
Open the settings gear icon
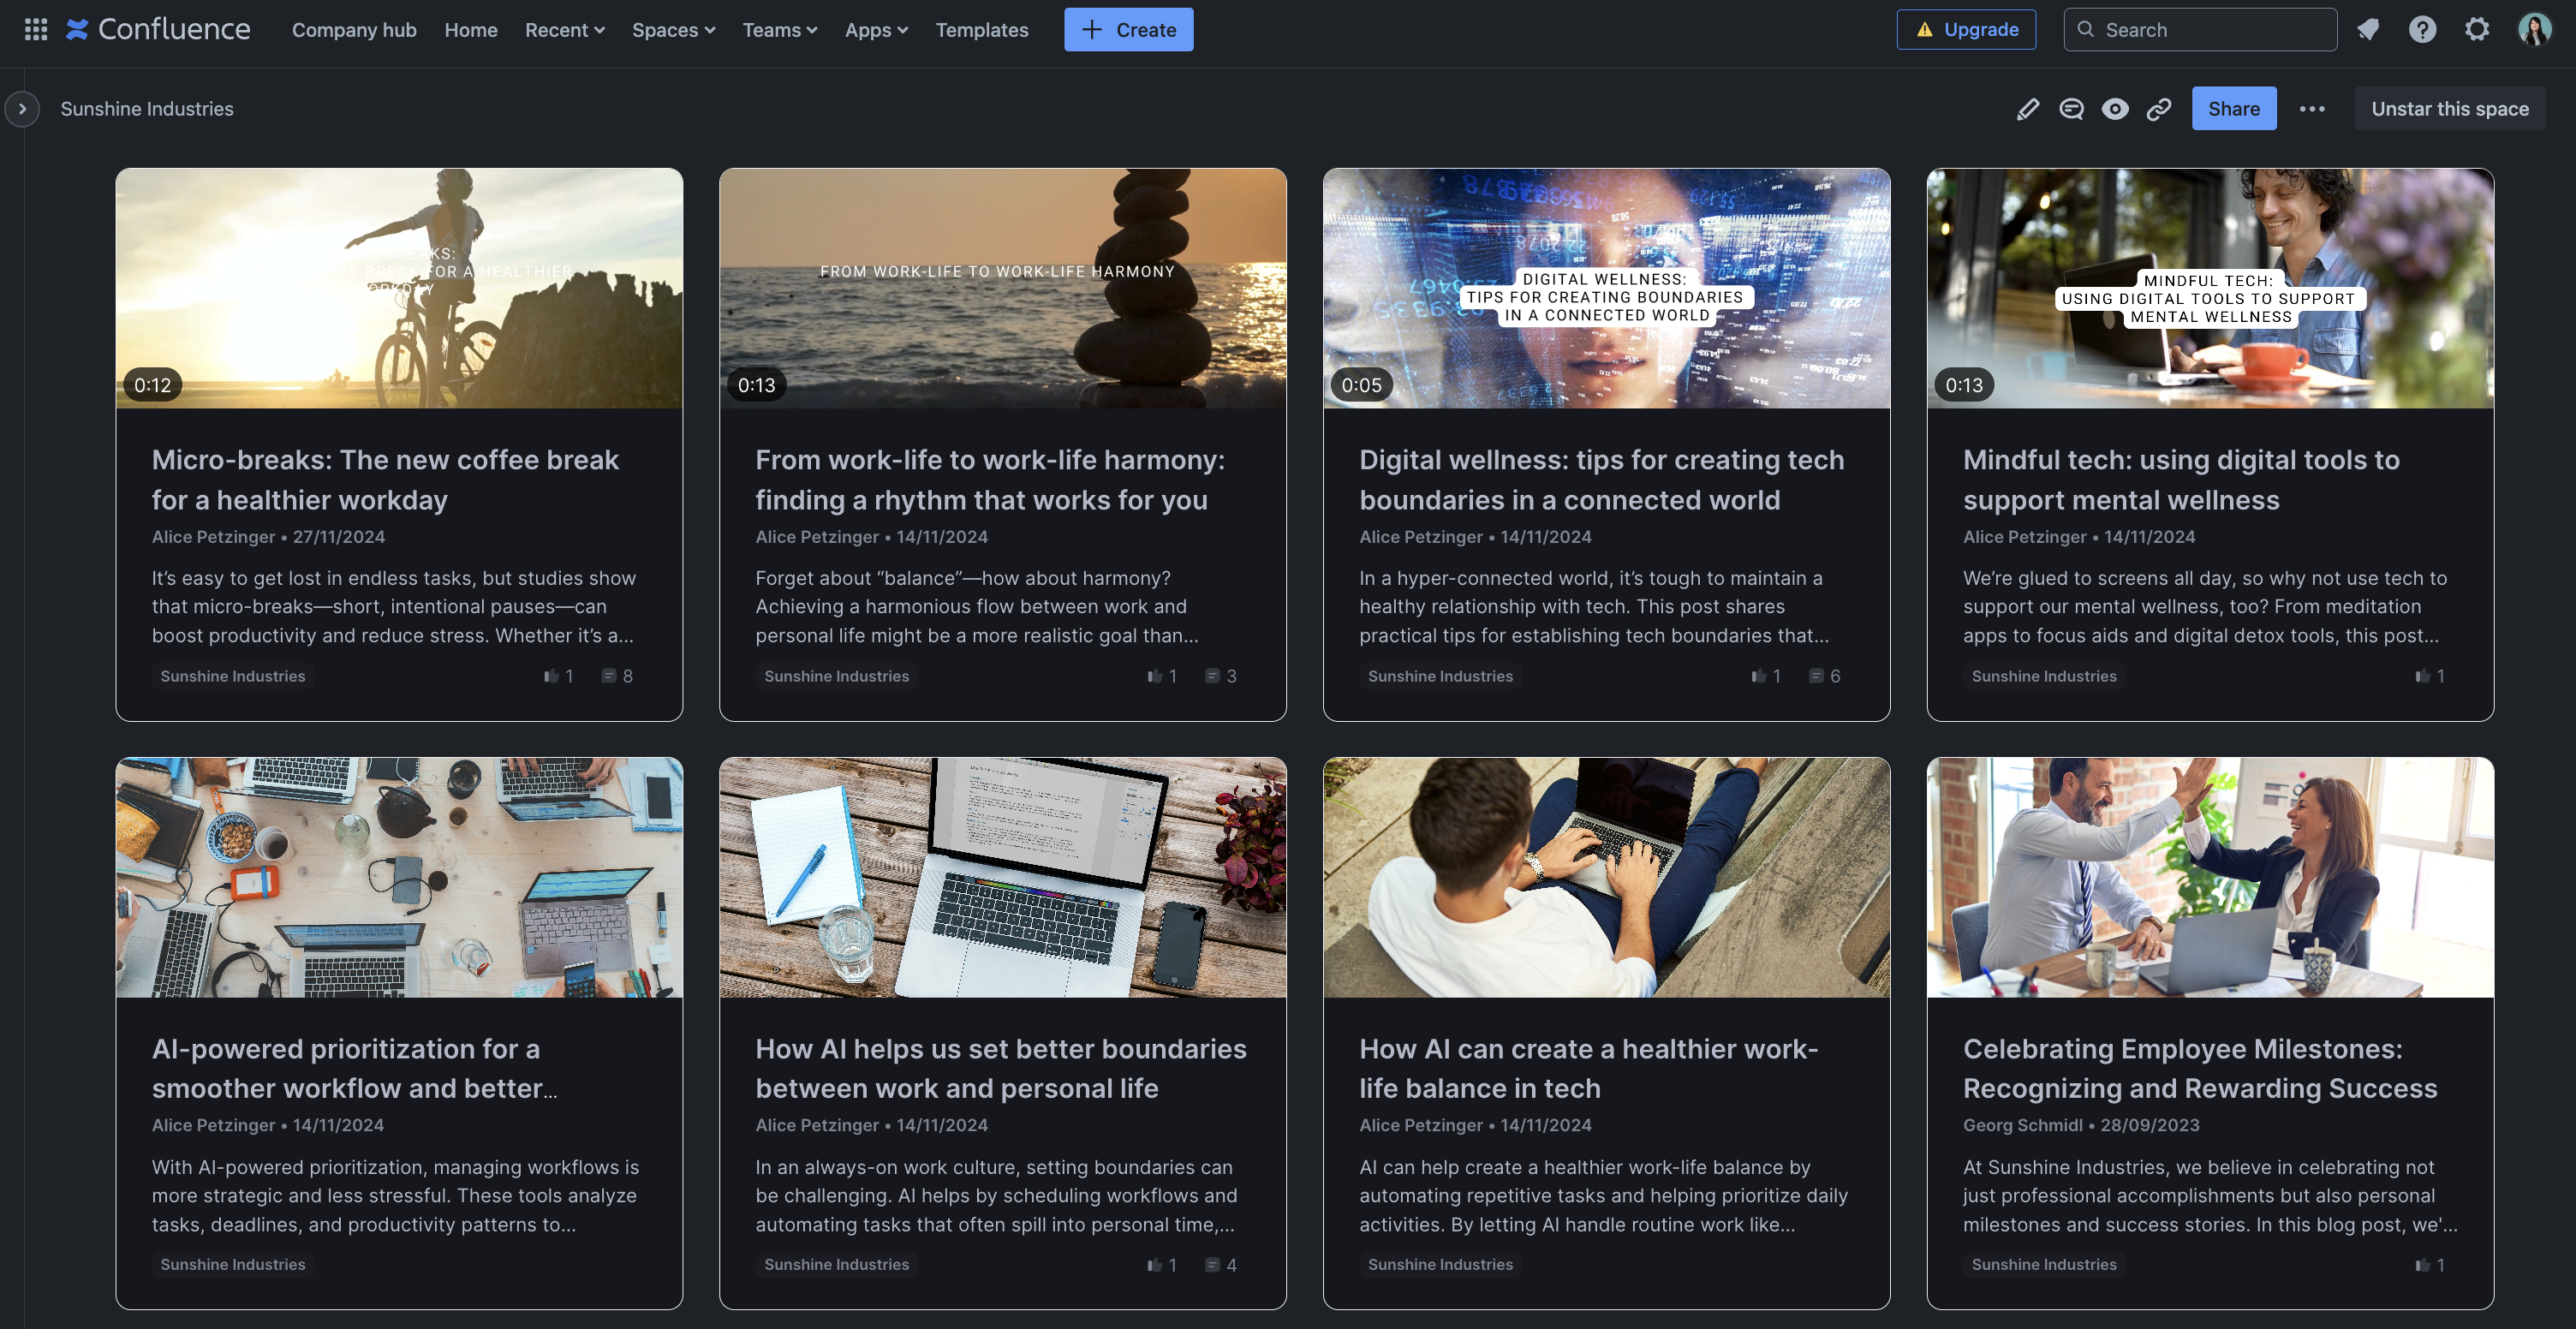(2476, 29)
